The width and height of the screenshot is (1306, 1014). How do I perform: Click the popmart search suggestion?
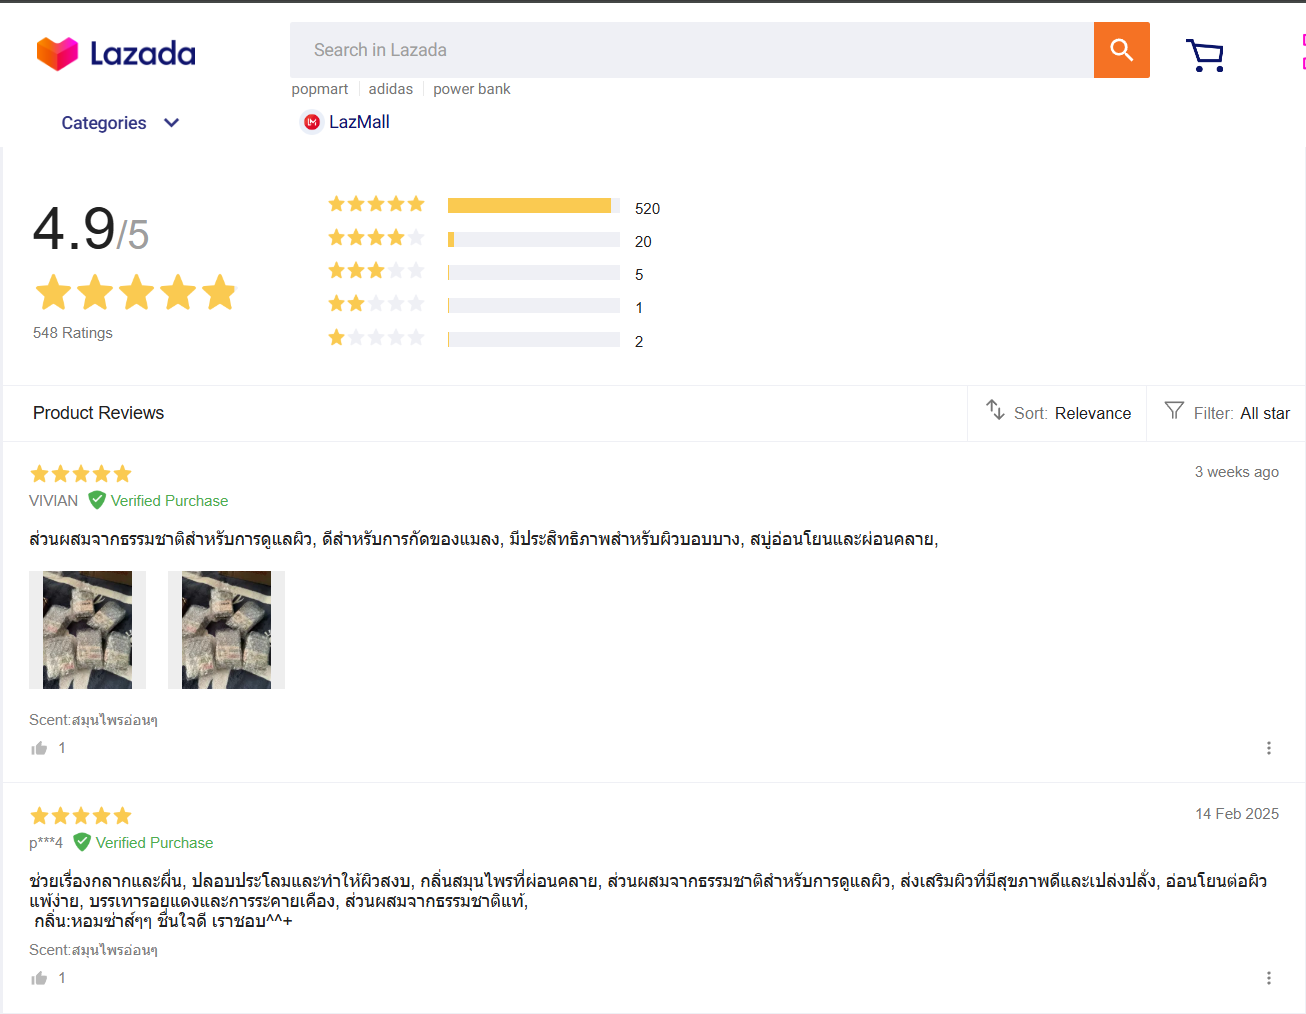pos(320,89)
